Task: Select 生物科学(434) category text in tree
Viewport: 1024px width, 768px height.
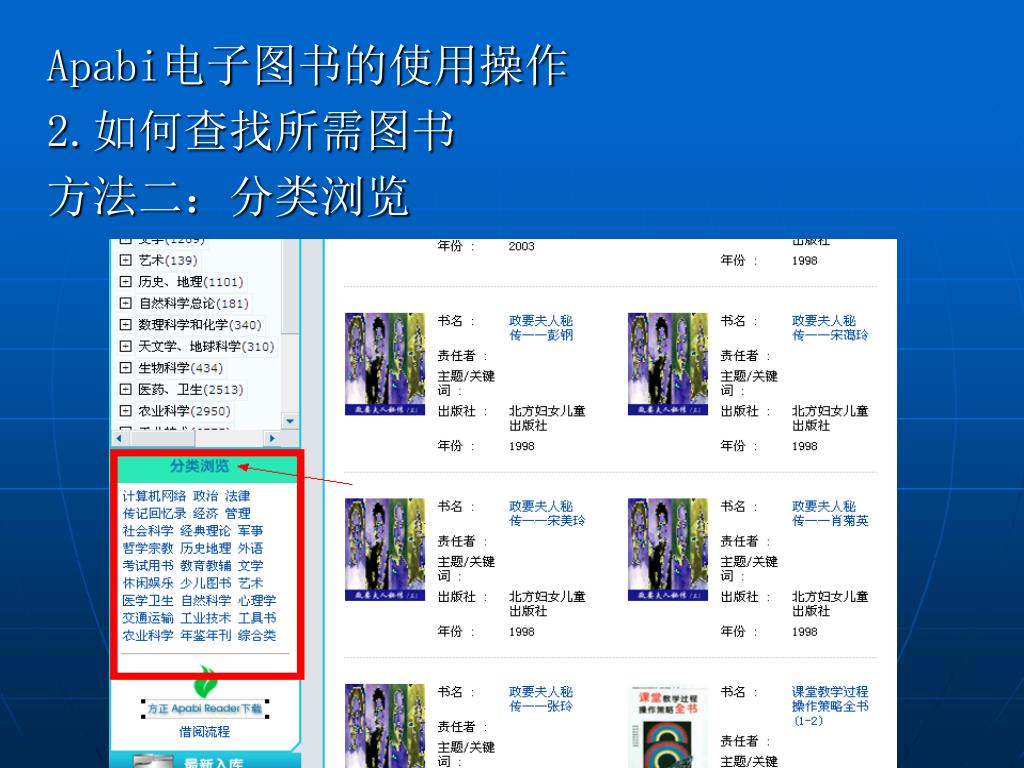Action: [x=181, y=368]
